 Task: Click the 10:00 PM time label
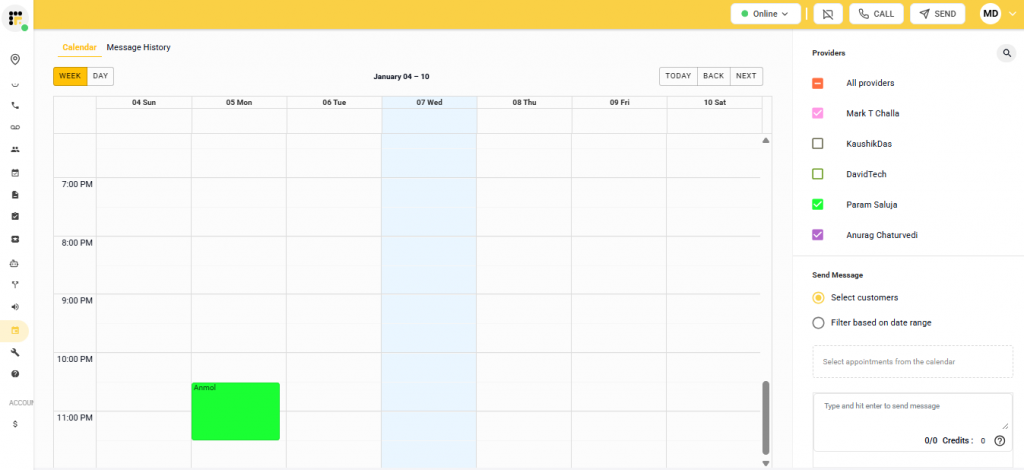coord(75,360)
